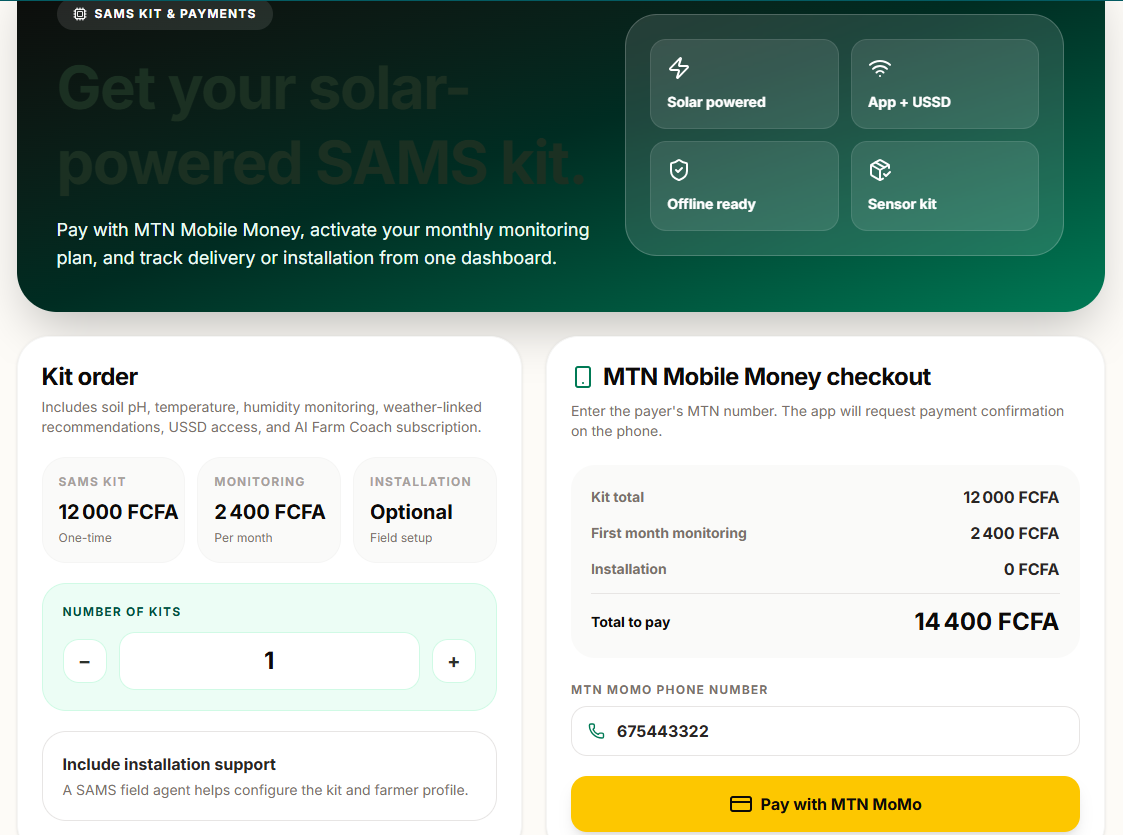Click the 'One-time' caption under SAMS kit price
The image size is (1123, 835).
pos(85,538)
